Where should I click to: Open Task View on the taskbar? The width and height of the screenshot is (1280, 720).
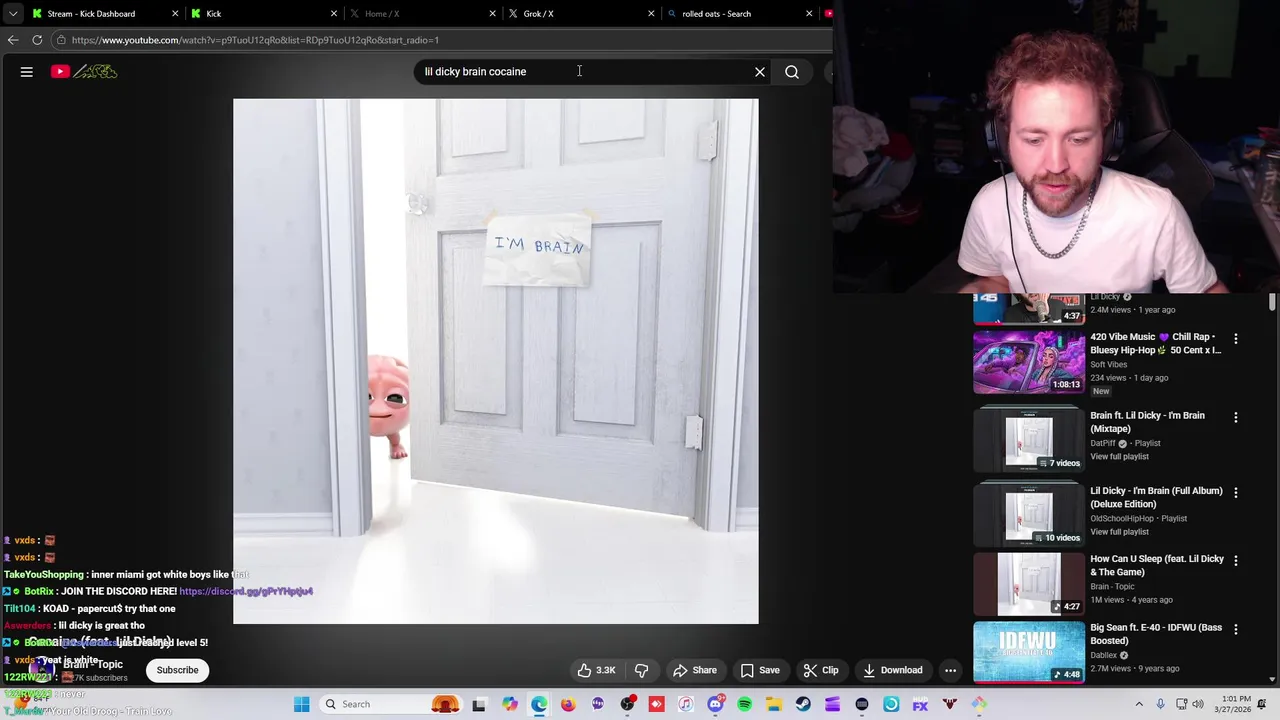[480, 704]
